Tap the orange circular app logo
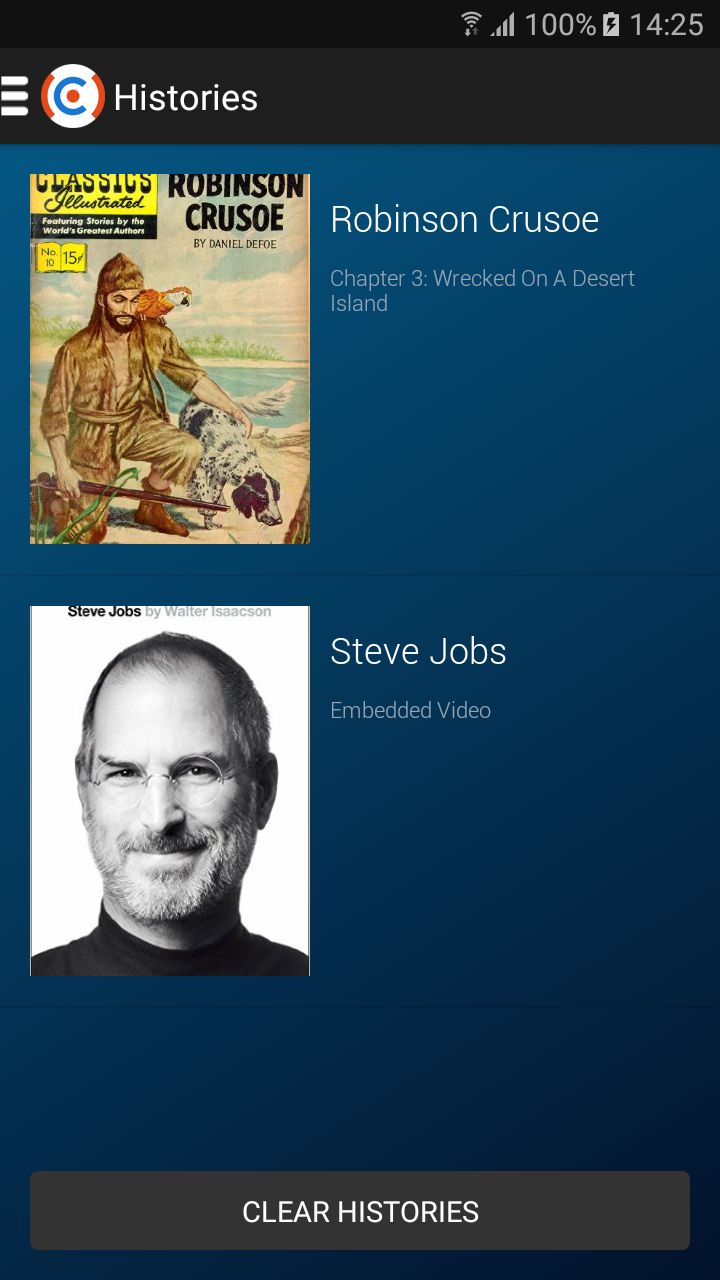Screen dimensions: 720x1280 coord(72,96)
